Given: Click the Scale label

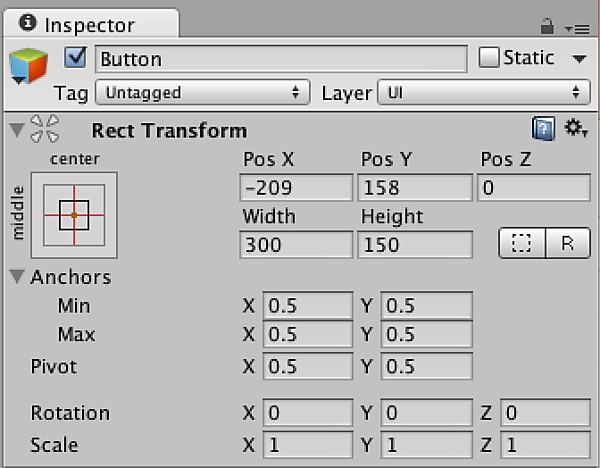Looking at the screenshot, I should click(x=54, y=445).
